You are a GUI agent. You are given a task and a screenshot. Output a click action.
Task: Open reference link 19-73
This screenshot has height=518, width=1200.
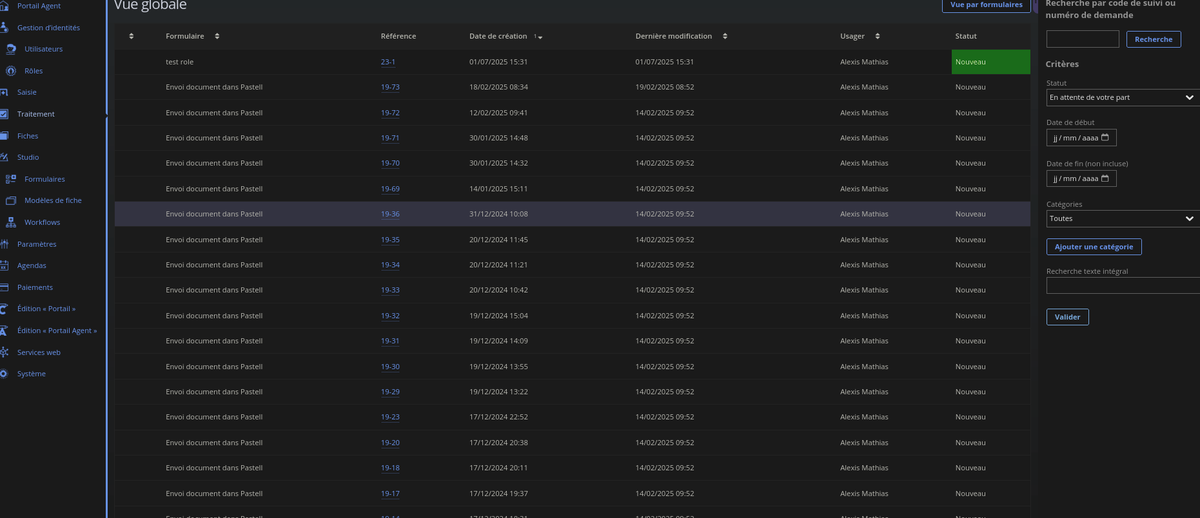[390, 87]
